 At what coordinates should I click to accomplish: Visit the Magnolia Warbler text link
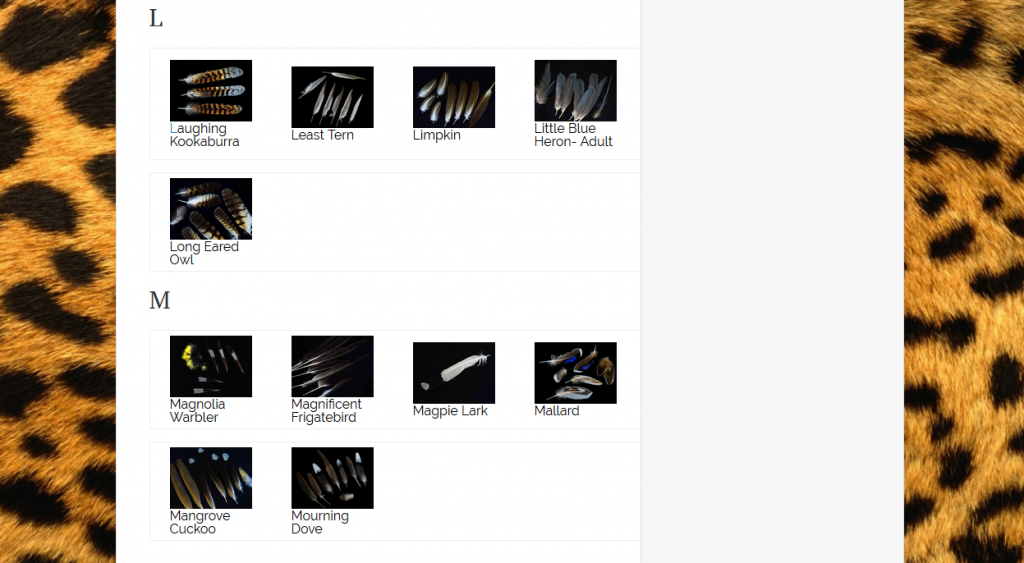pyautogui.click(x=197, y=411)
